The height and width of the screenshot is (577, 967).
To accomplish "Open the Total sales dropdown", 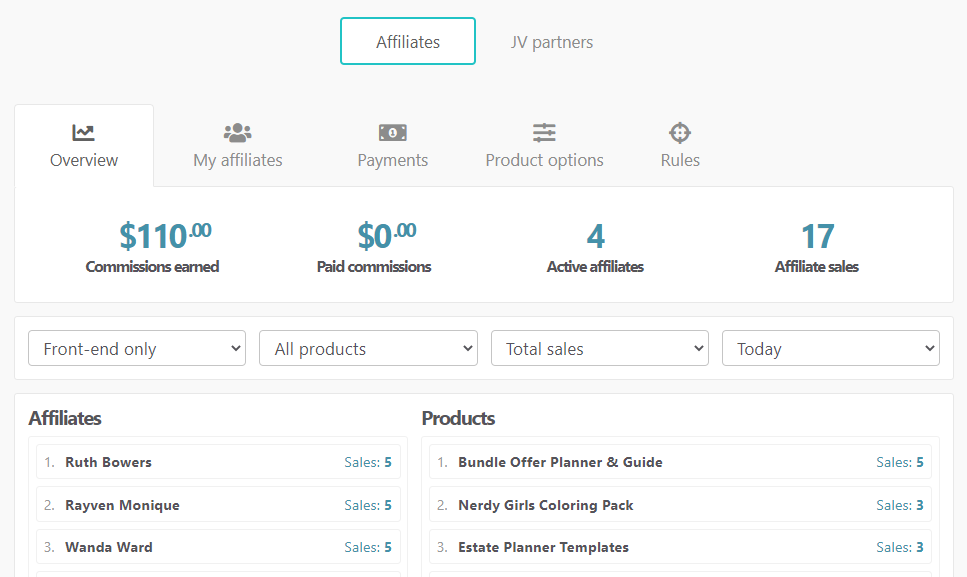I will pyautogui.click(x=599, y=348).
